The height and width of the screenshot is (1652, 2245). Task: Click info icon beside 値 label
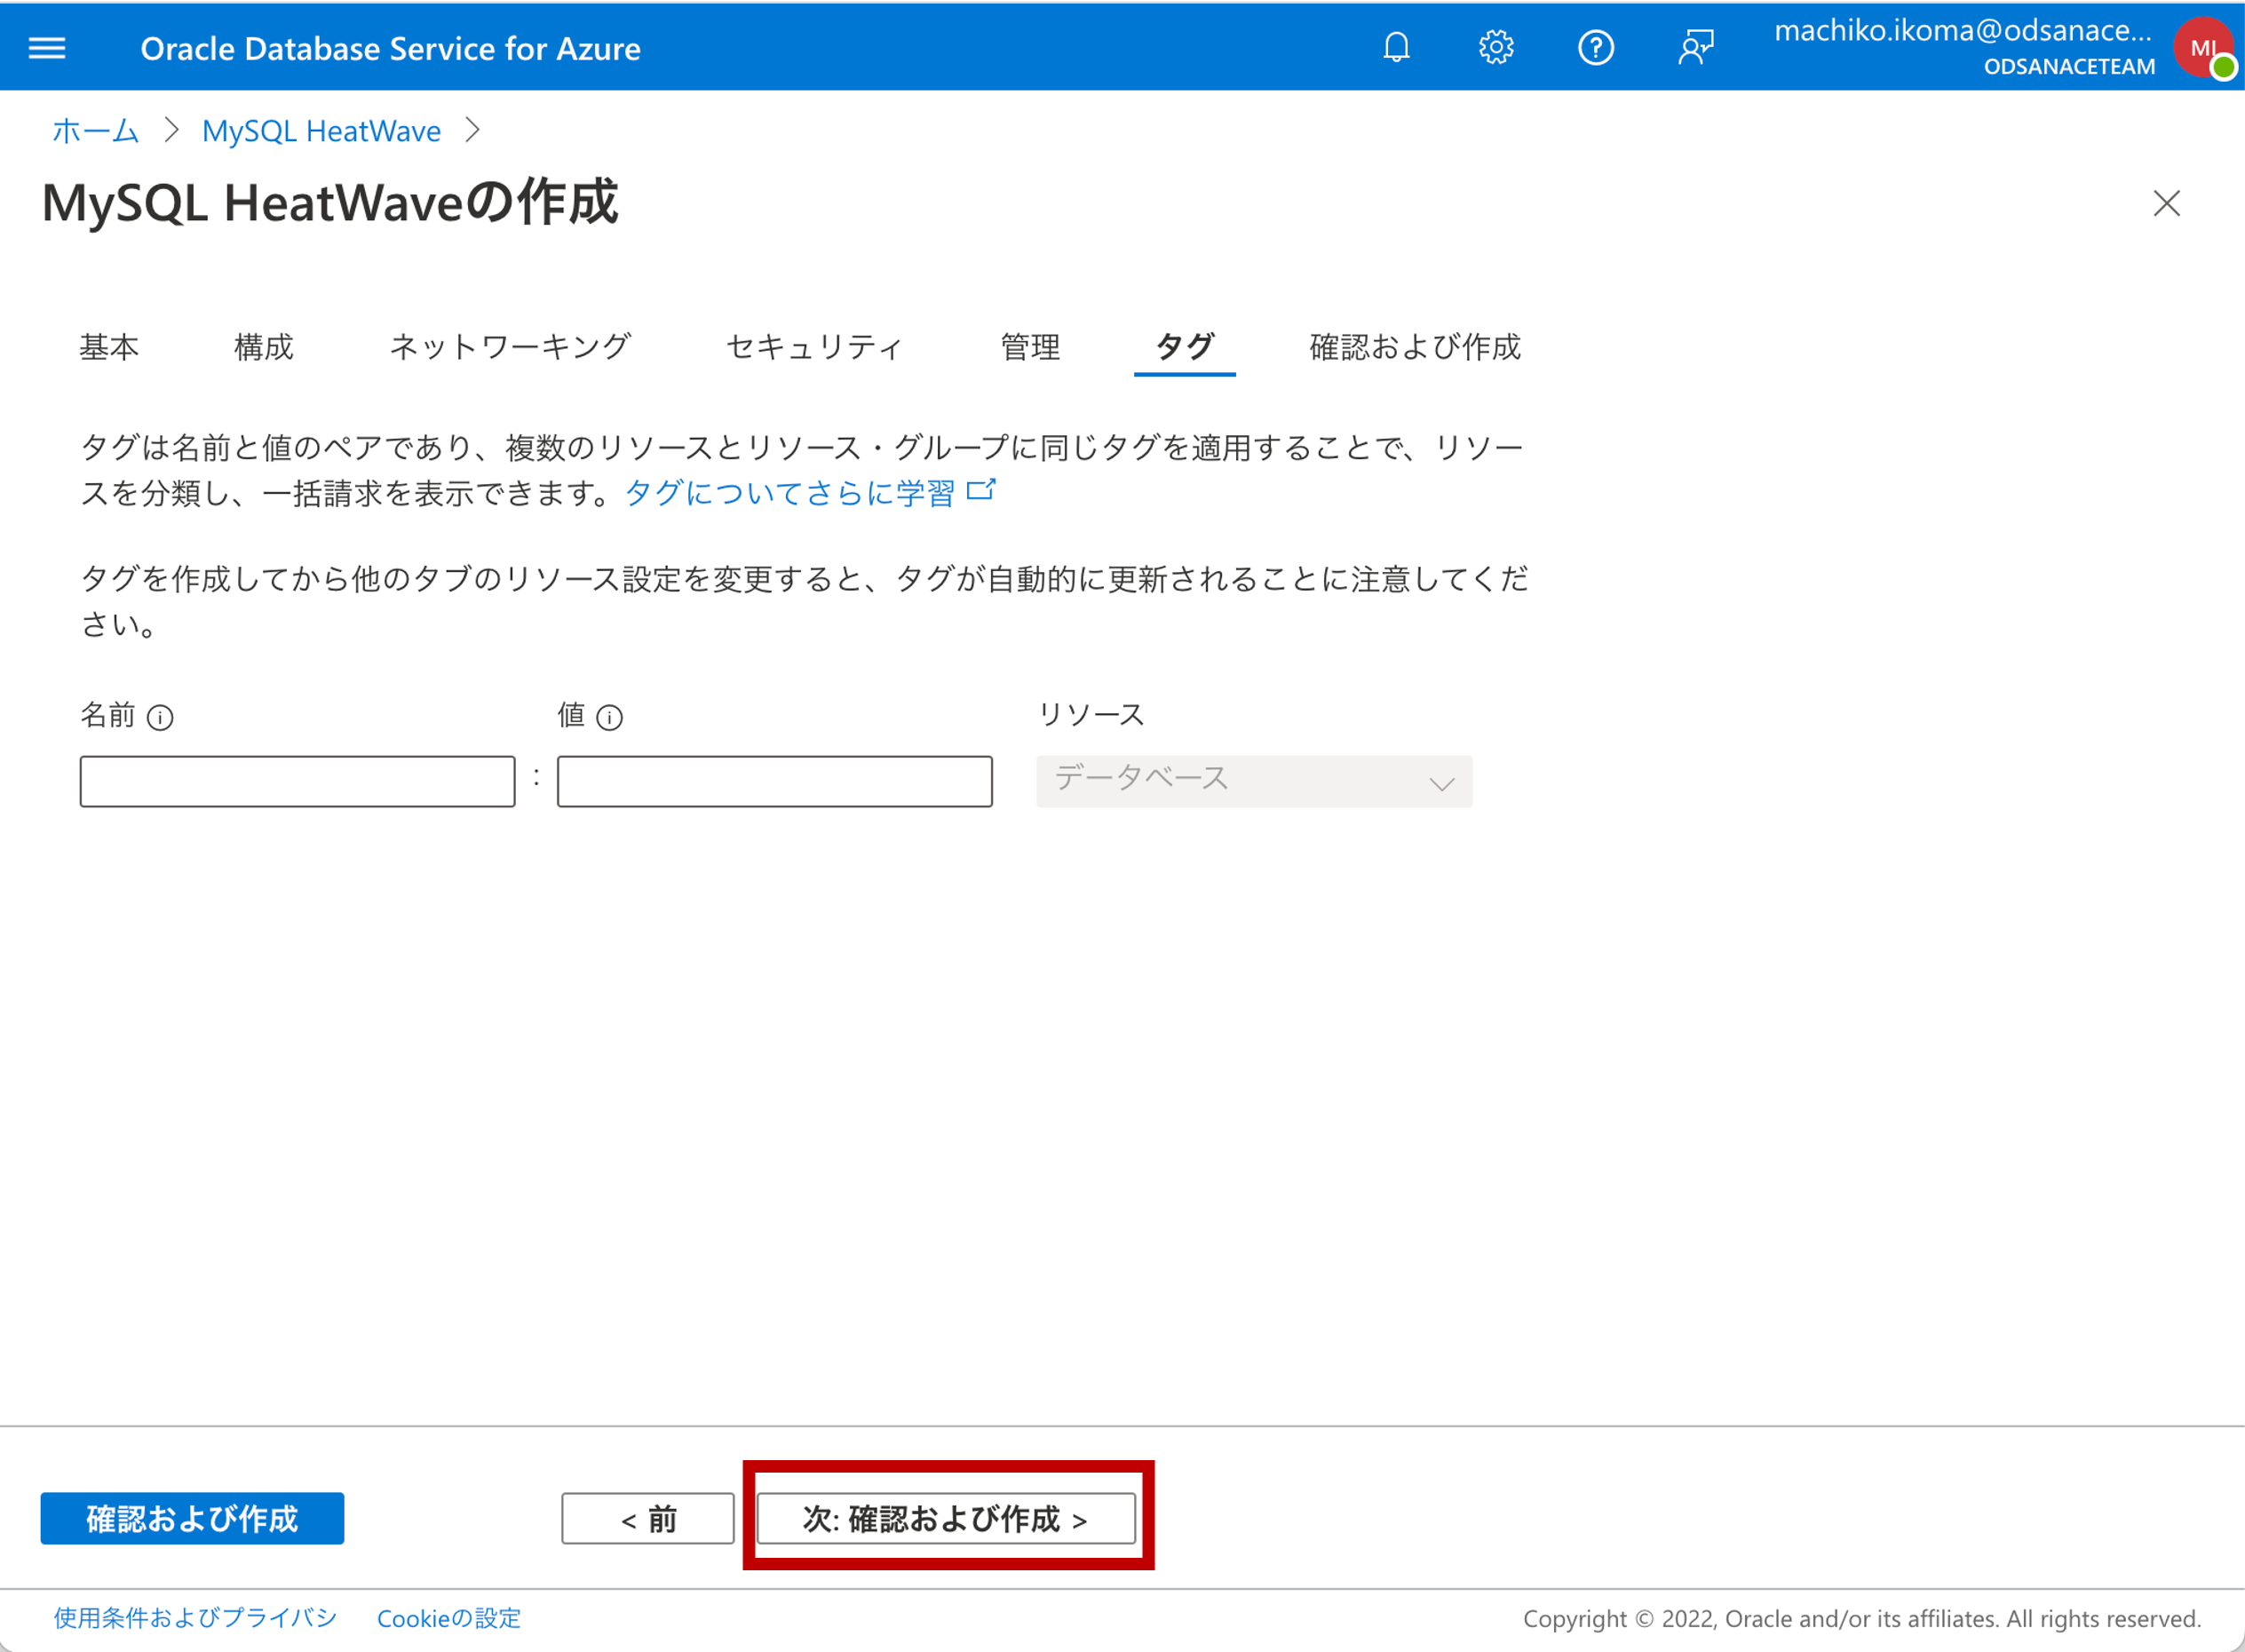point(609,717)
